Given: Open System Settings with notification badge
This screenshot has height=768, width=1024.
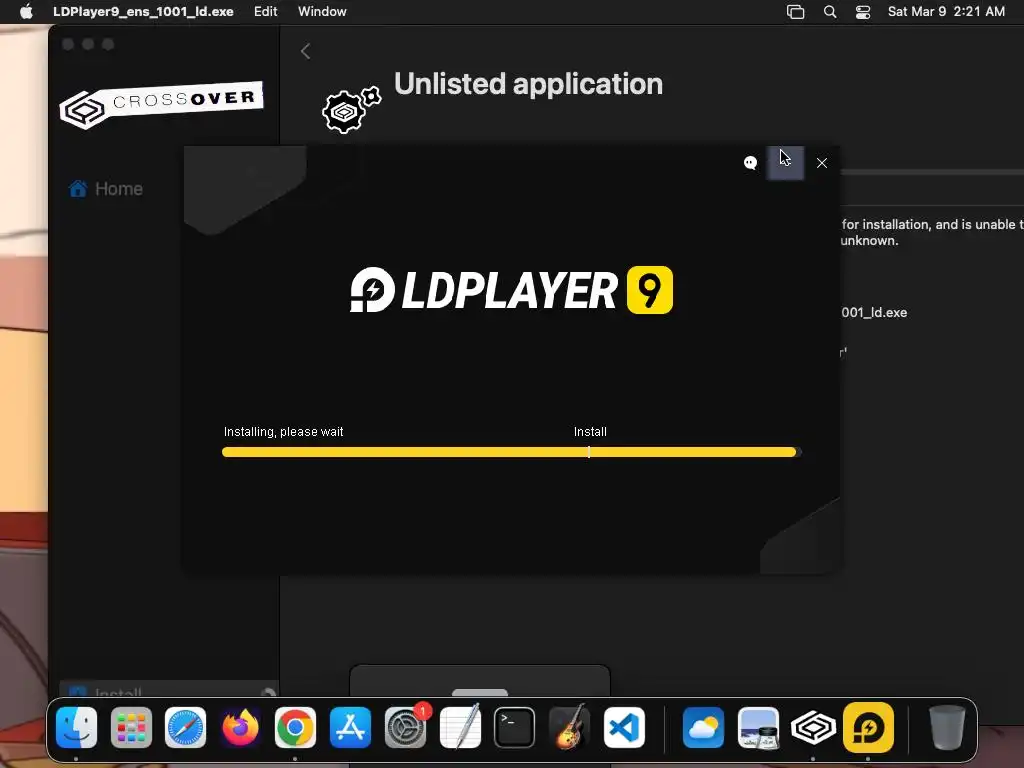Looking at the screenshot, I should tap(406, 727).
